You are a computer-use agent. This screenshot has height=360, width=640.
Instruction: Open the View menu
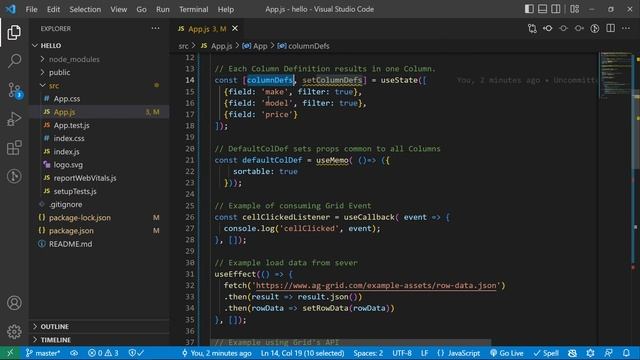point(118,9)
